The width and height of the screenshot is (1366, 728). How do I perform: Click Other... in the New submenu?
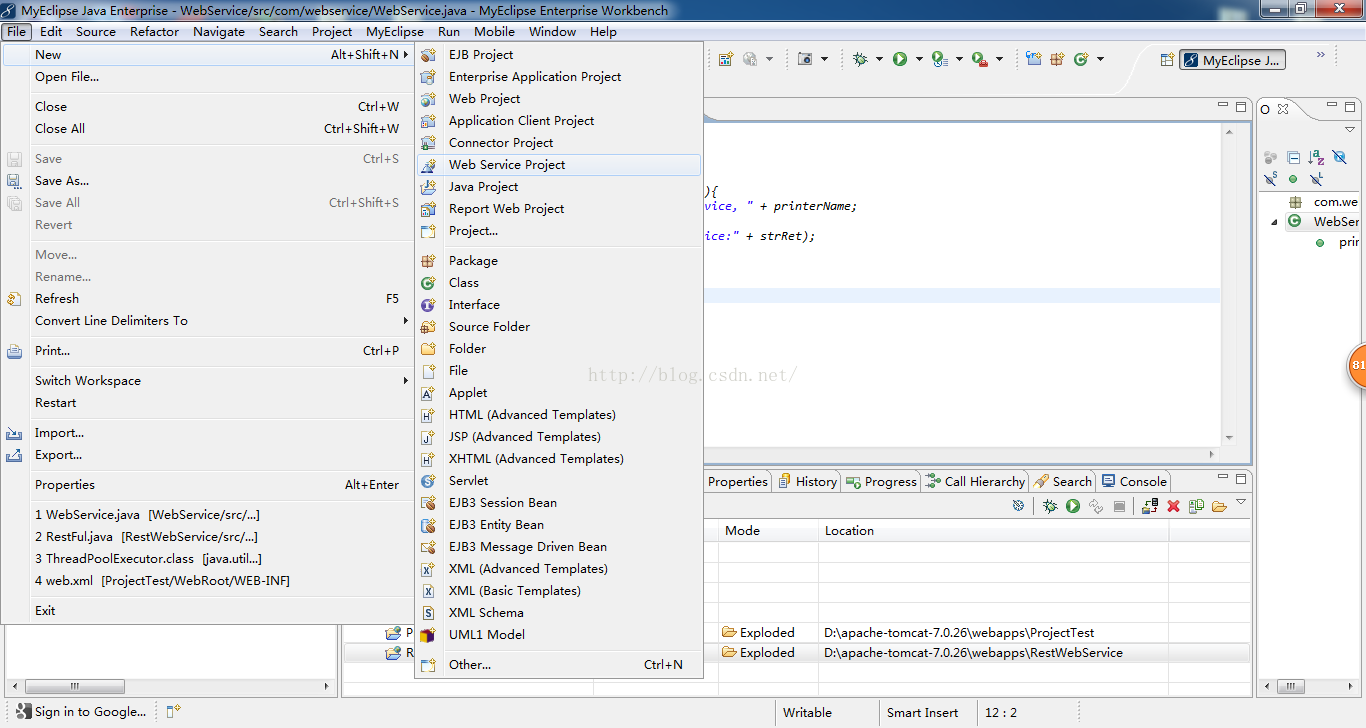[x=559, y=665]
